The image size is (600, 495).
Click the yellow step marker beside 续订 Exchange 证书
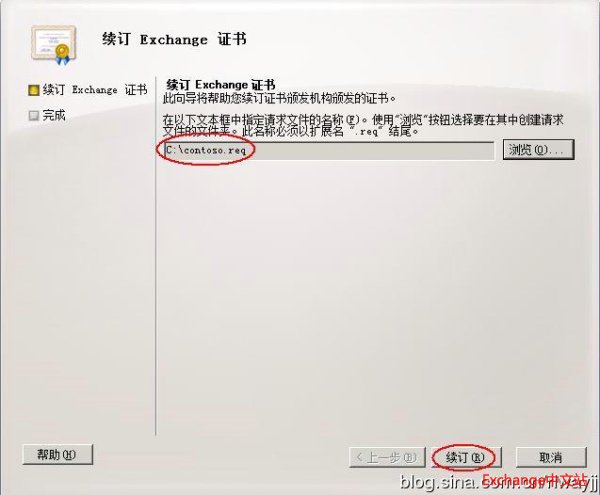pyautogui.click(x=34, y=91)
